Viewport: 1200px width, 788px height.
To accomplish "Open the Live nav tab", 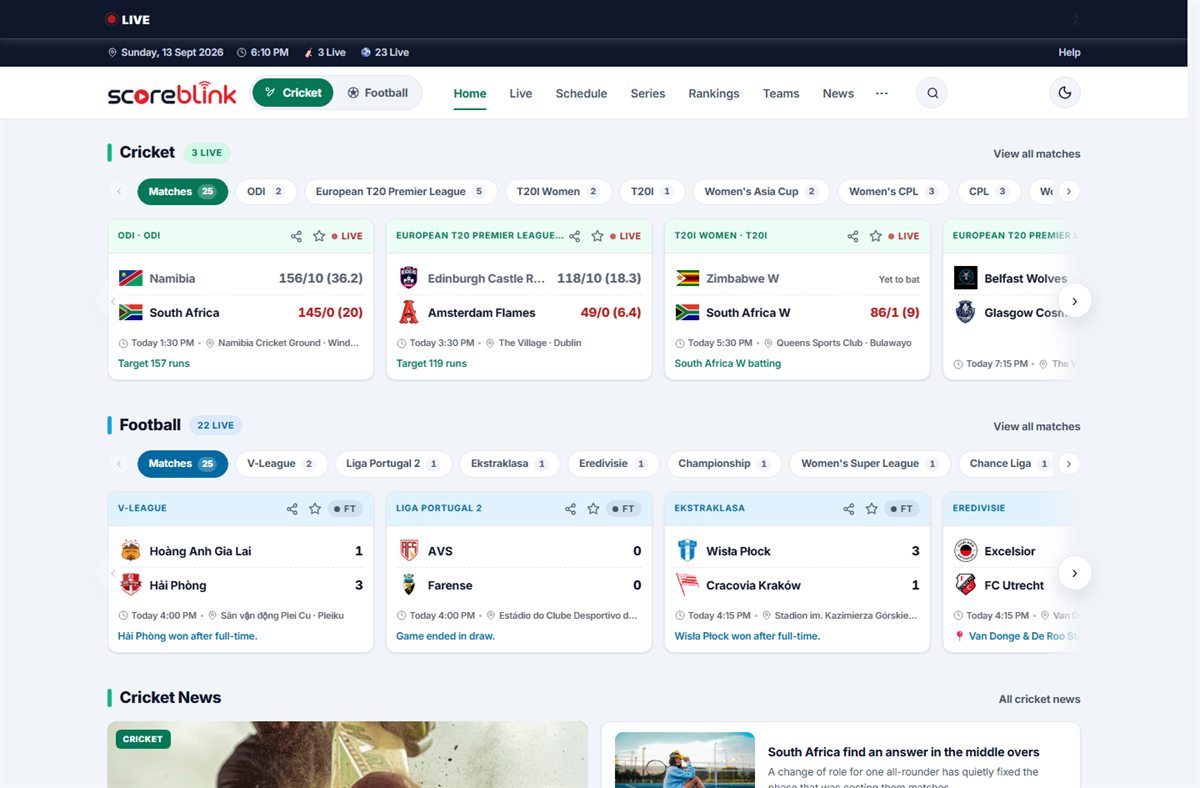I will coord(521,93).
